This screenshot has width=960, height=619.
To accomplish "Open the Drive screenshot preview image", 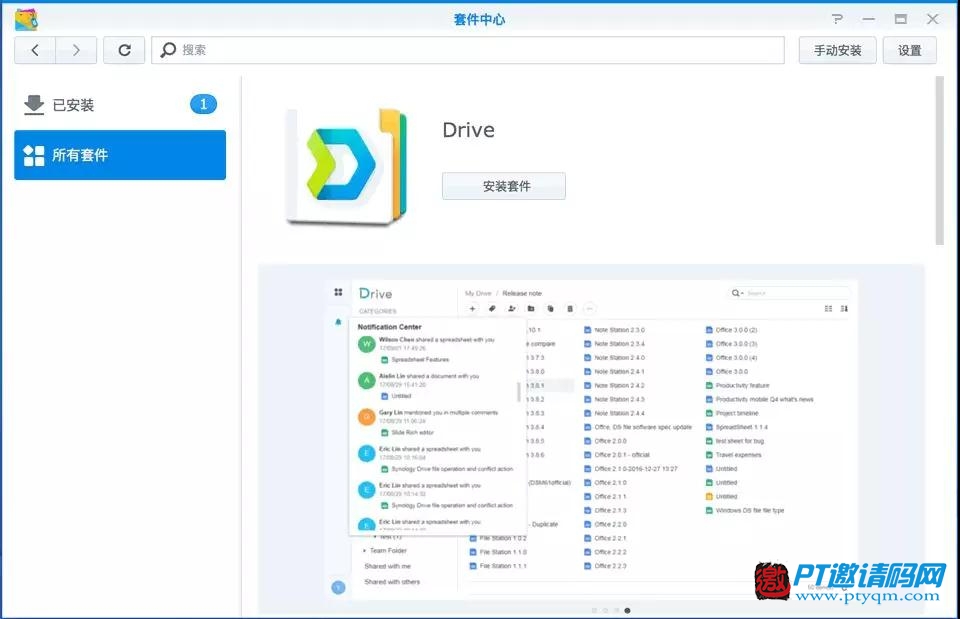I will click(x=591, y=439).
